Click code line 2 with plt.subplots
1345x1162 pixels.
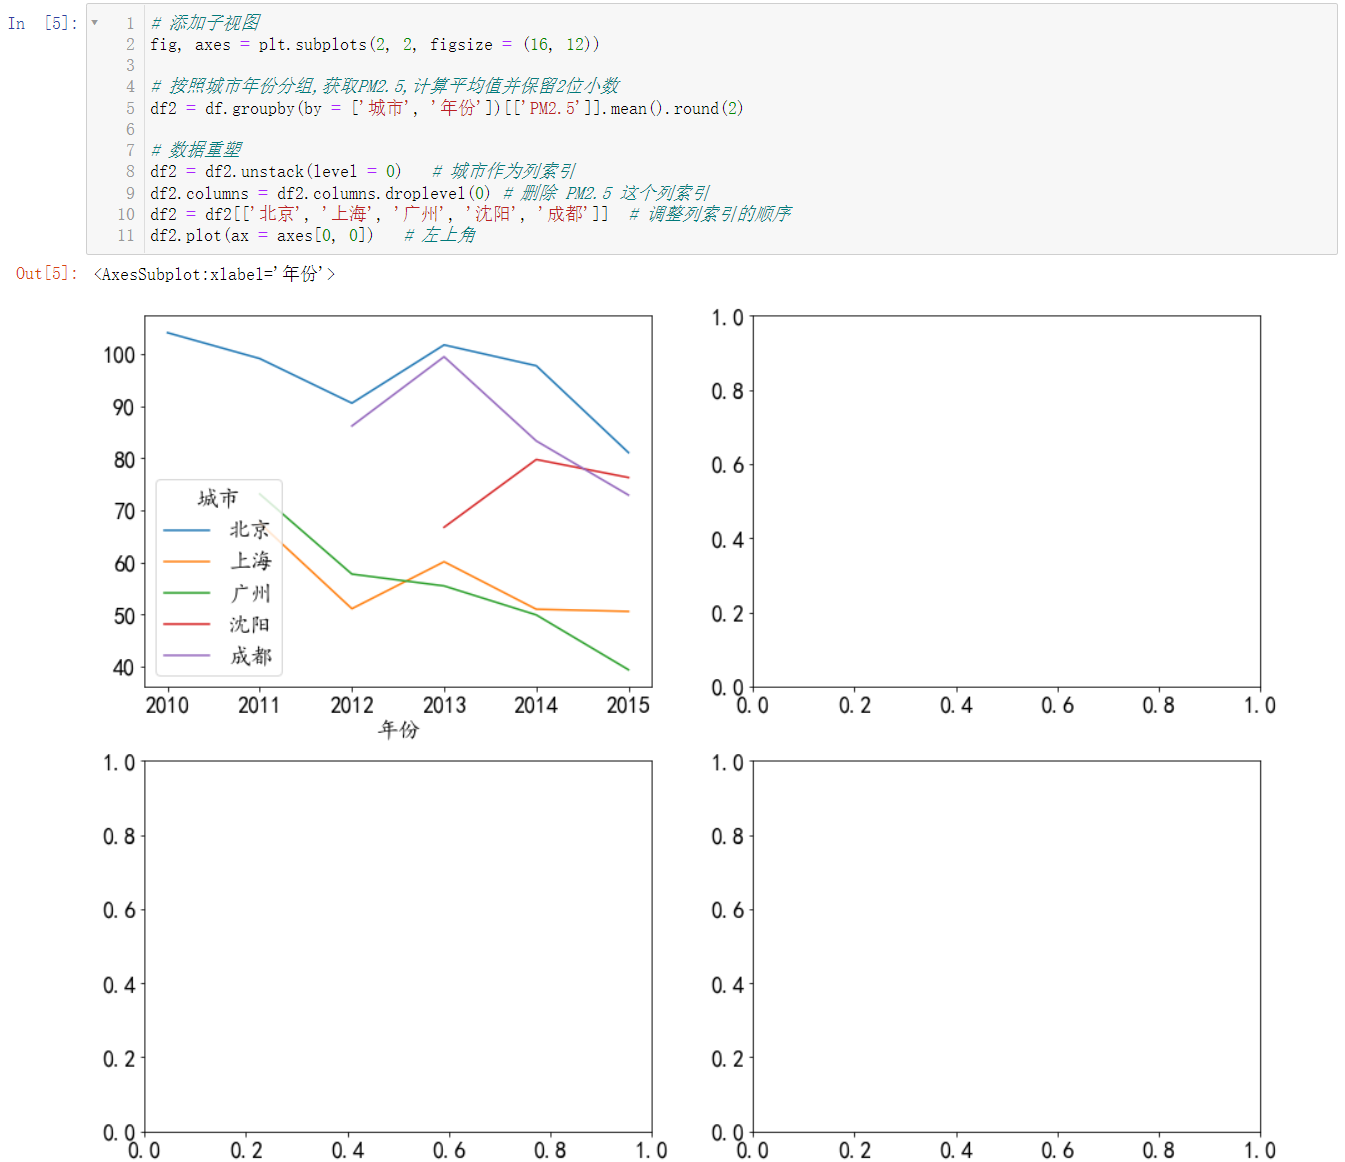point(375,44)
